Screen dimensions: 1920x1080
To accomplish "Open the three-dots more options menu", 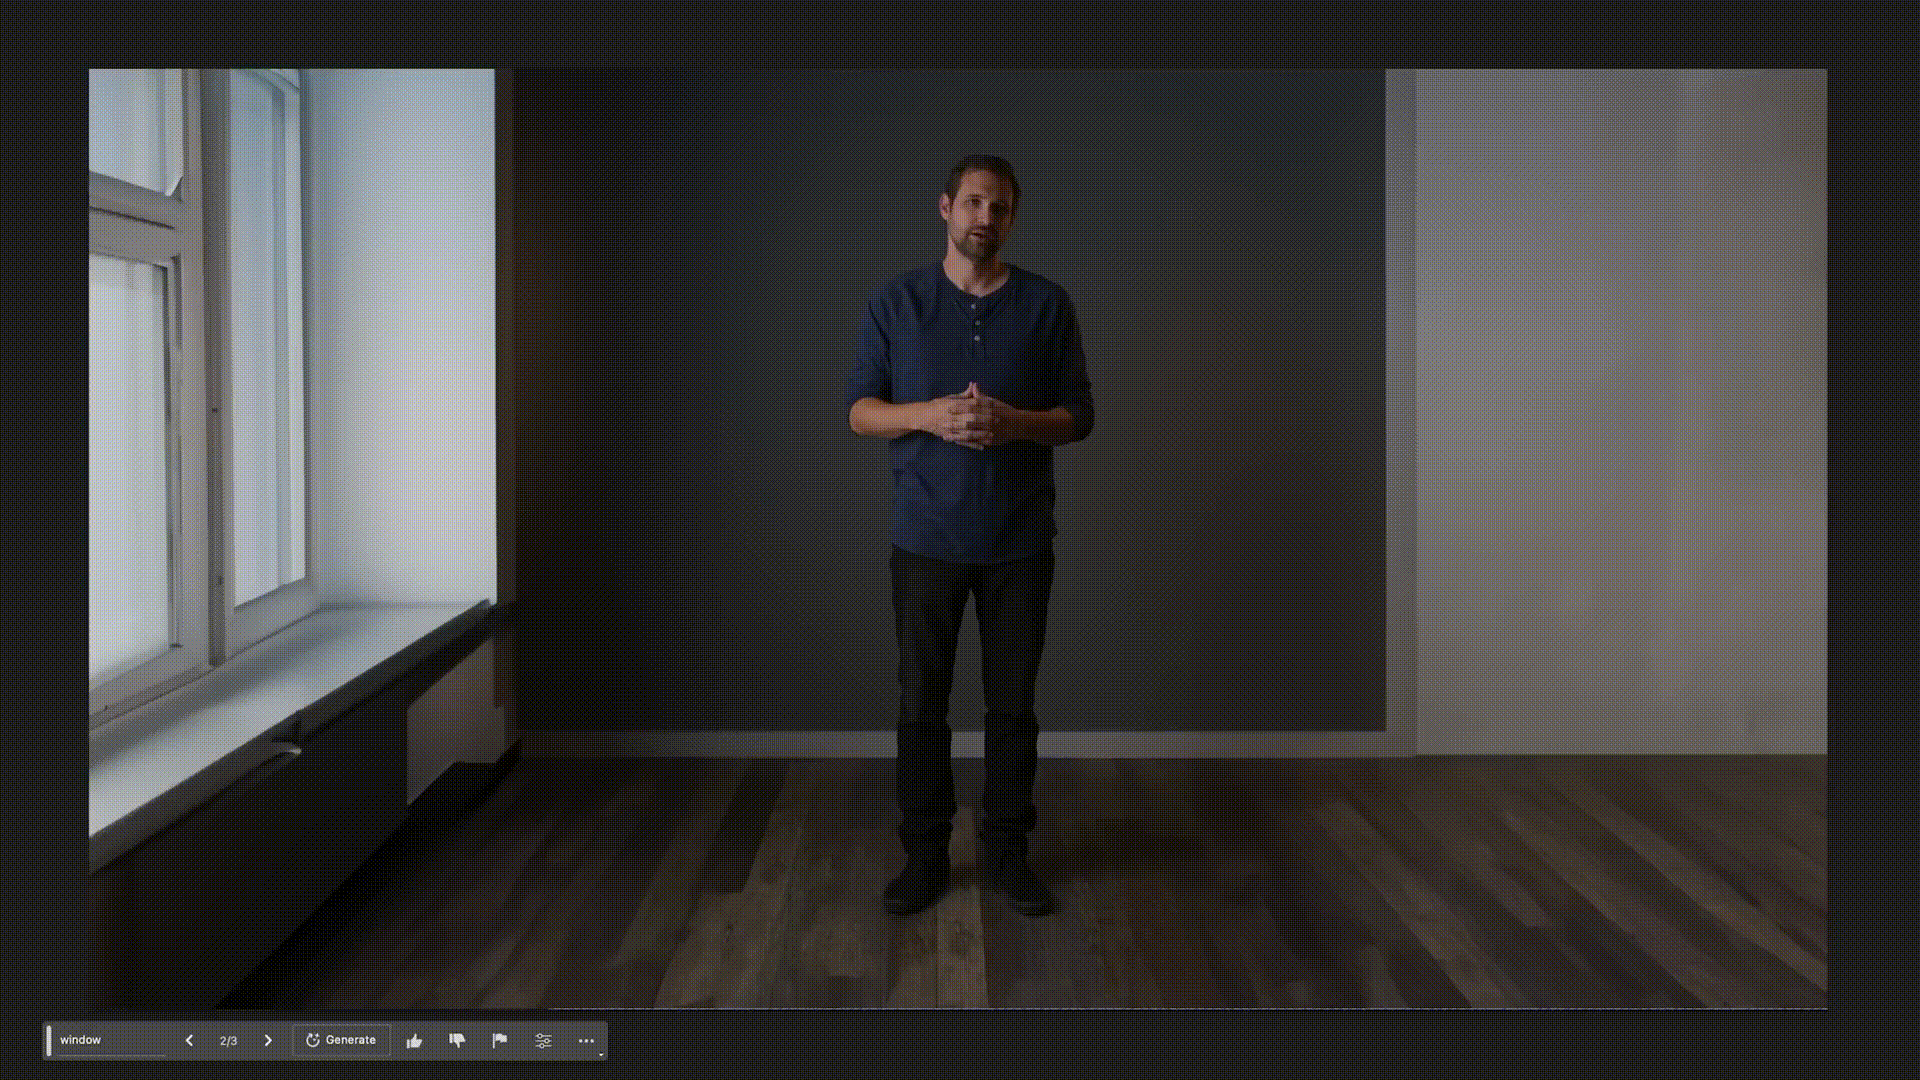I will [586, 1041].
